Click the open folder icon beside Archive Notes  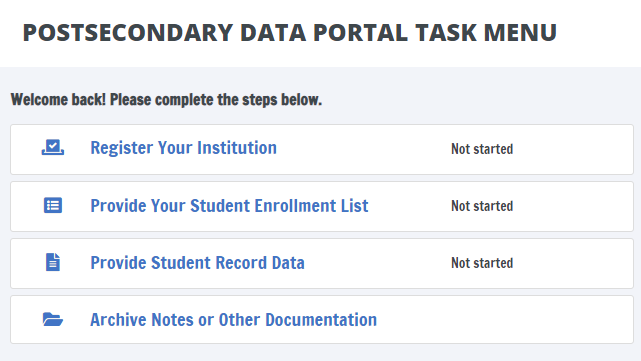point(53,319)
